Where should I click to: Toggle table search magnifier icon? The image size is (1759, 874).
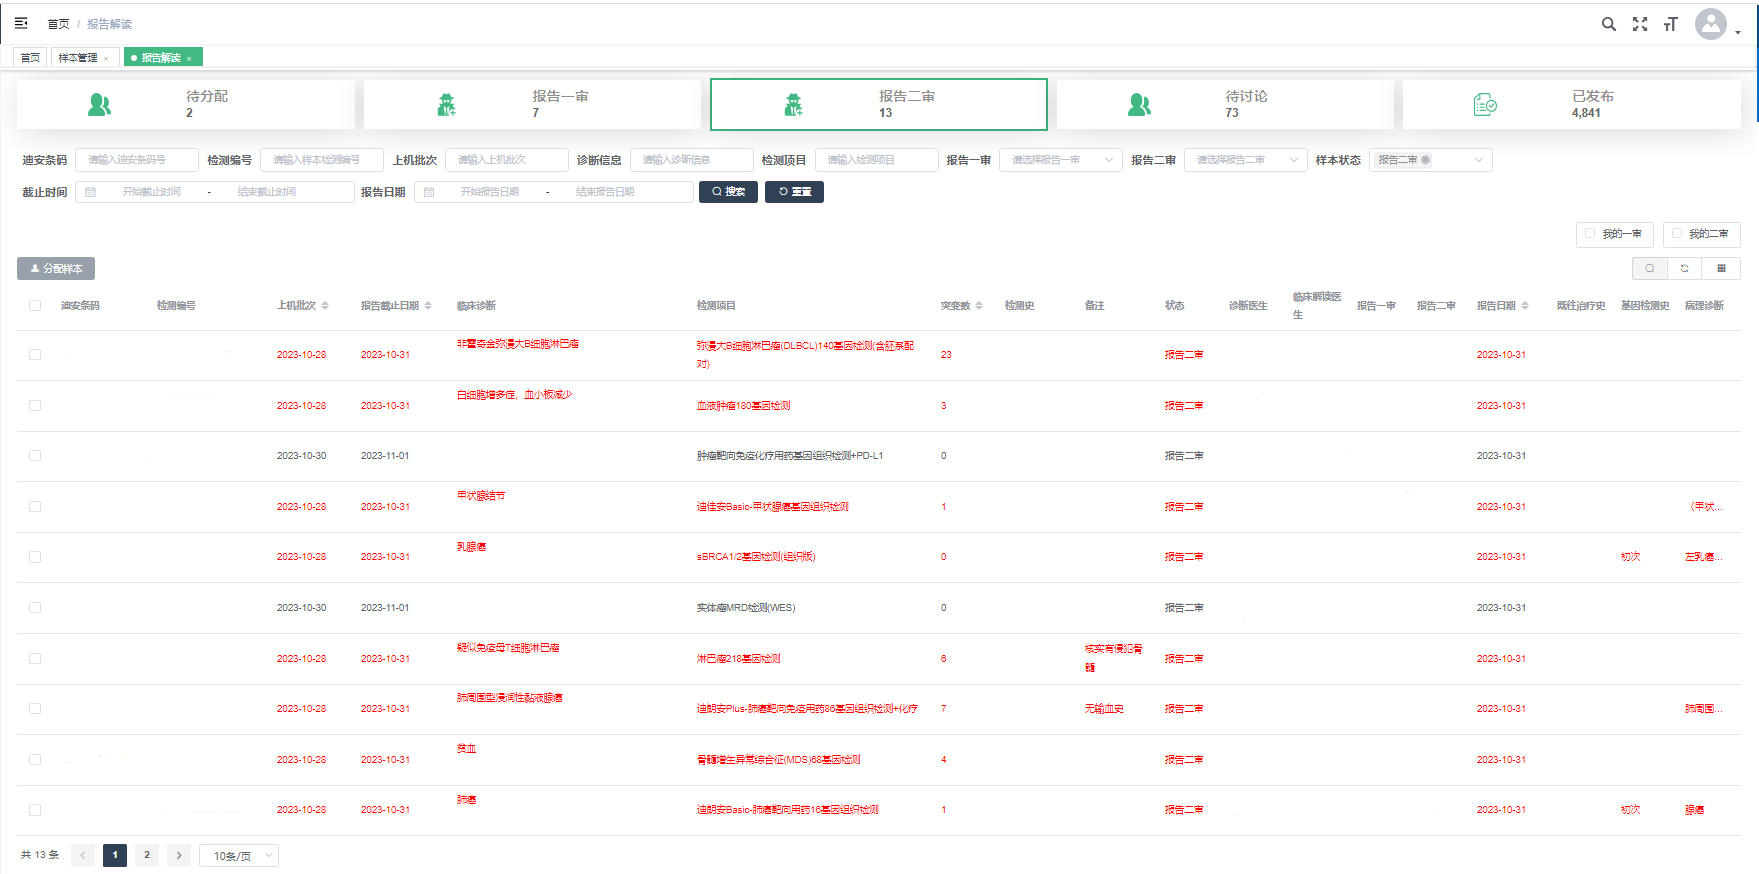click(x=1649, y=268)
